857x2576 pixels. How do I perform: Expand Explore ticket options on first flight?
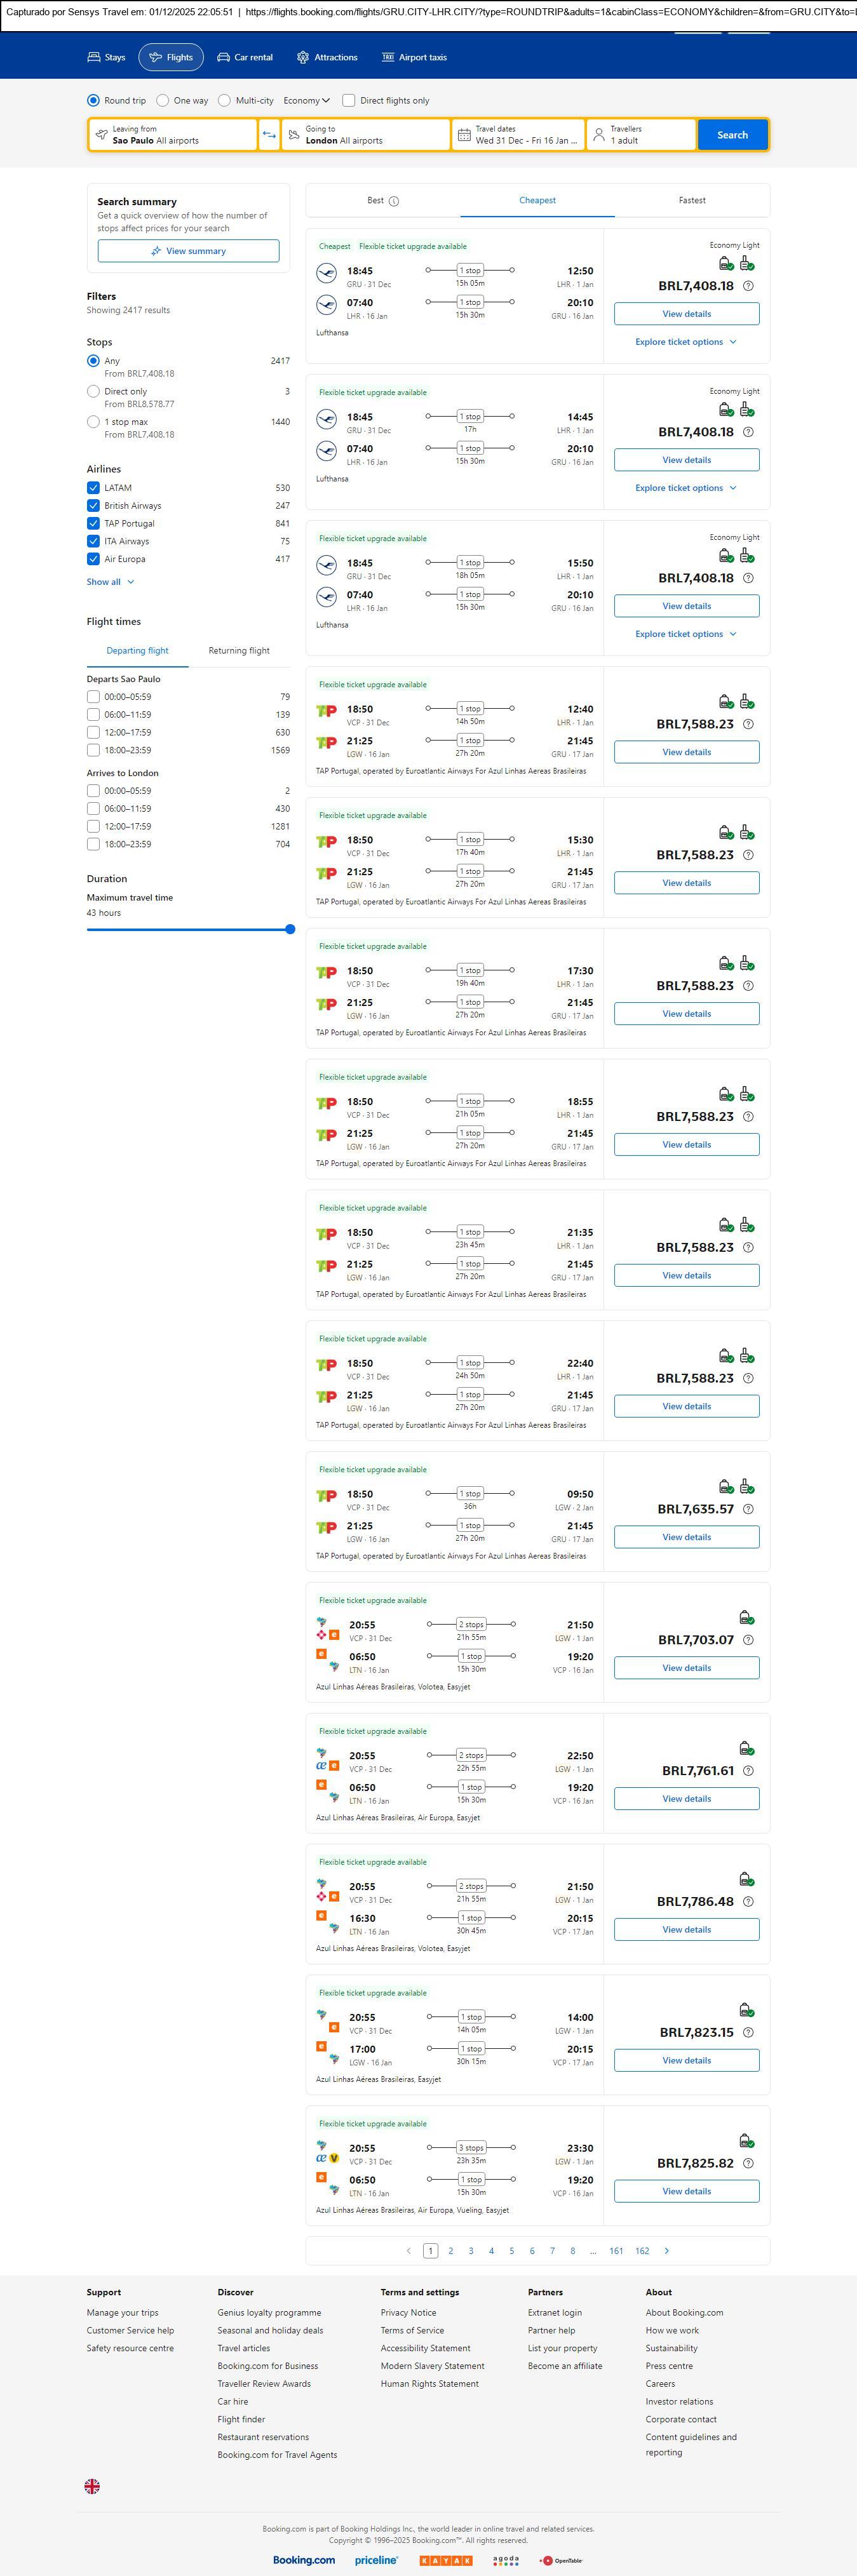pos(686,342)
